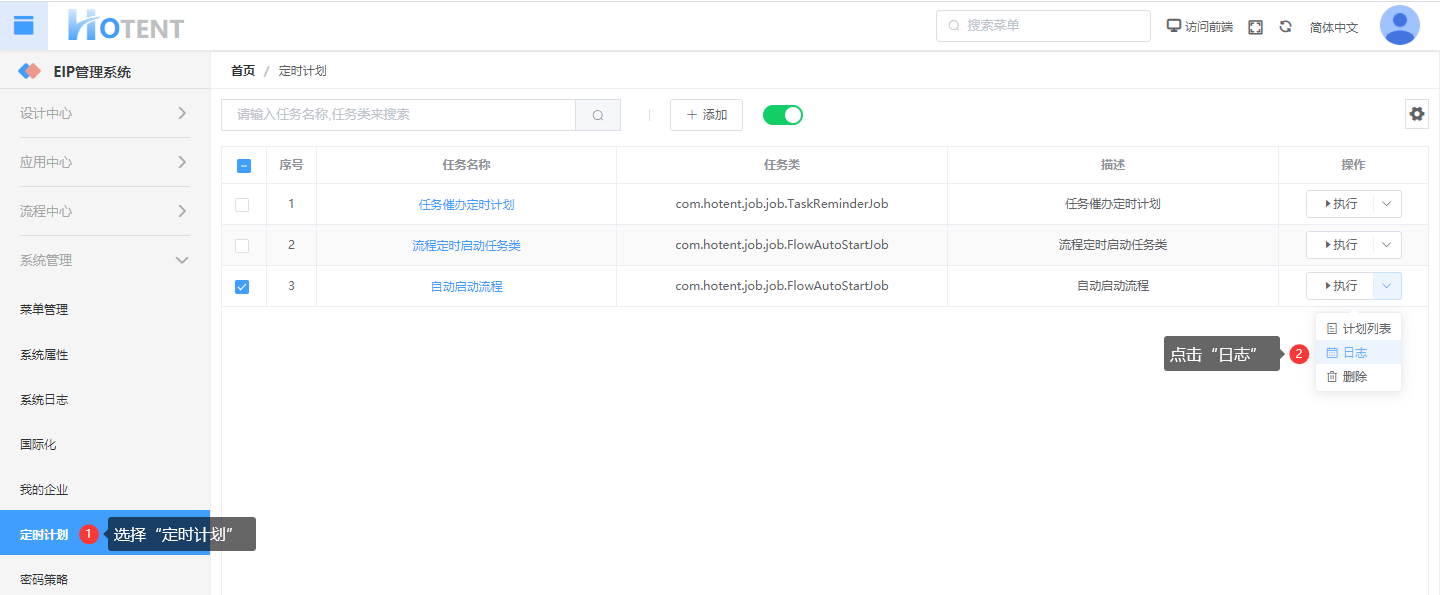Viewport: 1440px width, 595px height.
Task: Open the table settings gear icon
Action: 1416,114
